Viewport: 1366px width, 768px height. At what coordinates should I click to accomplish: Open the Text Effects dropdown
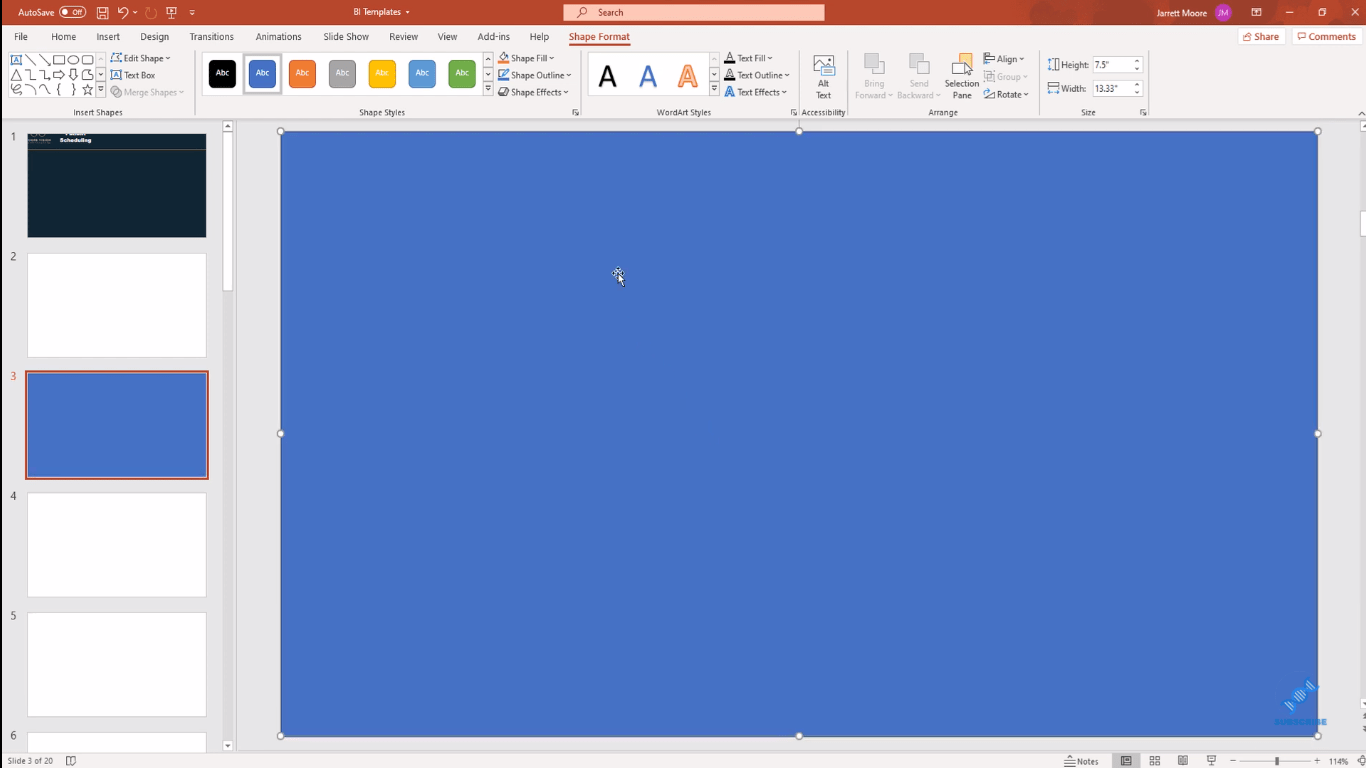(x=756, y=92)
